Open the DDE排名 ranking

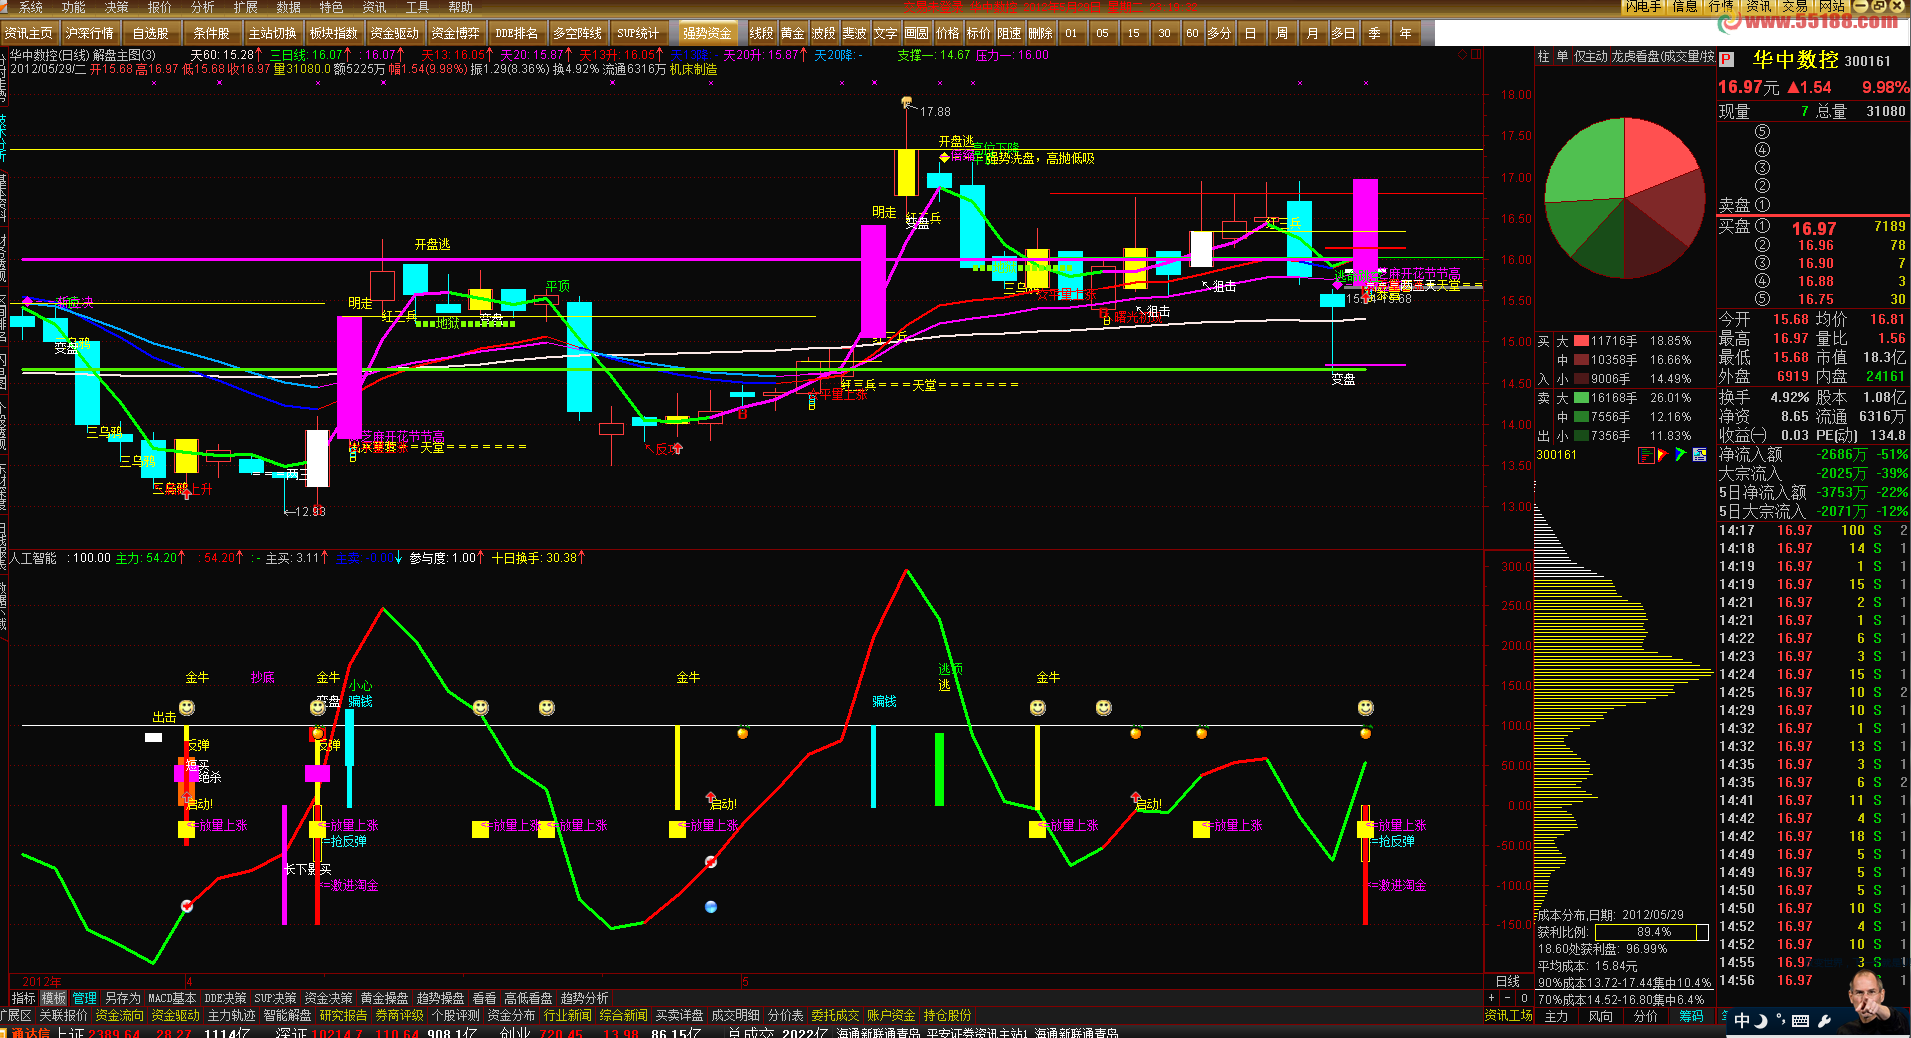click(517, 33)
